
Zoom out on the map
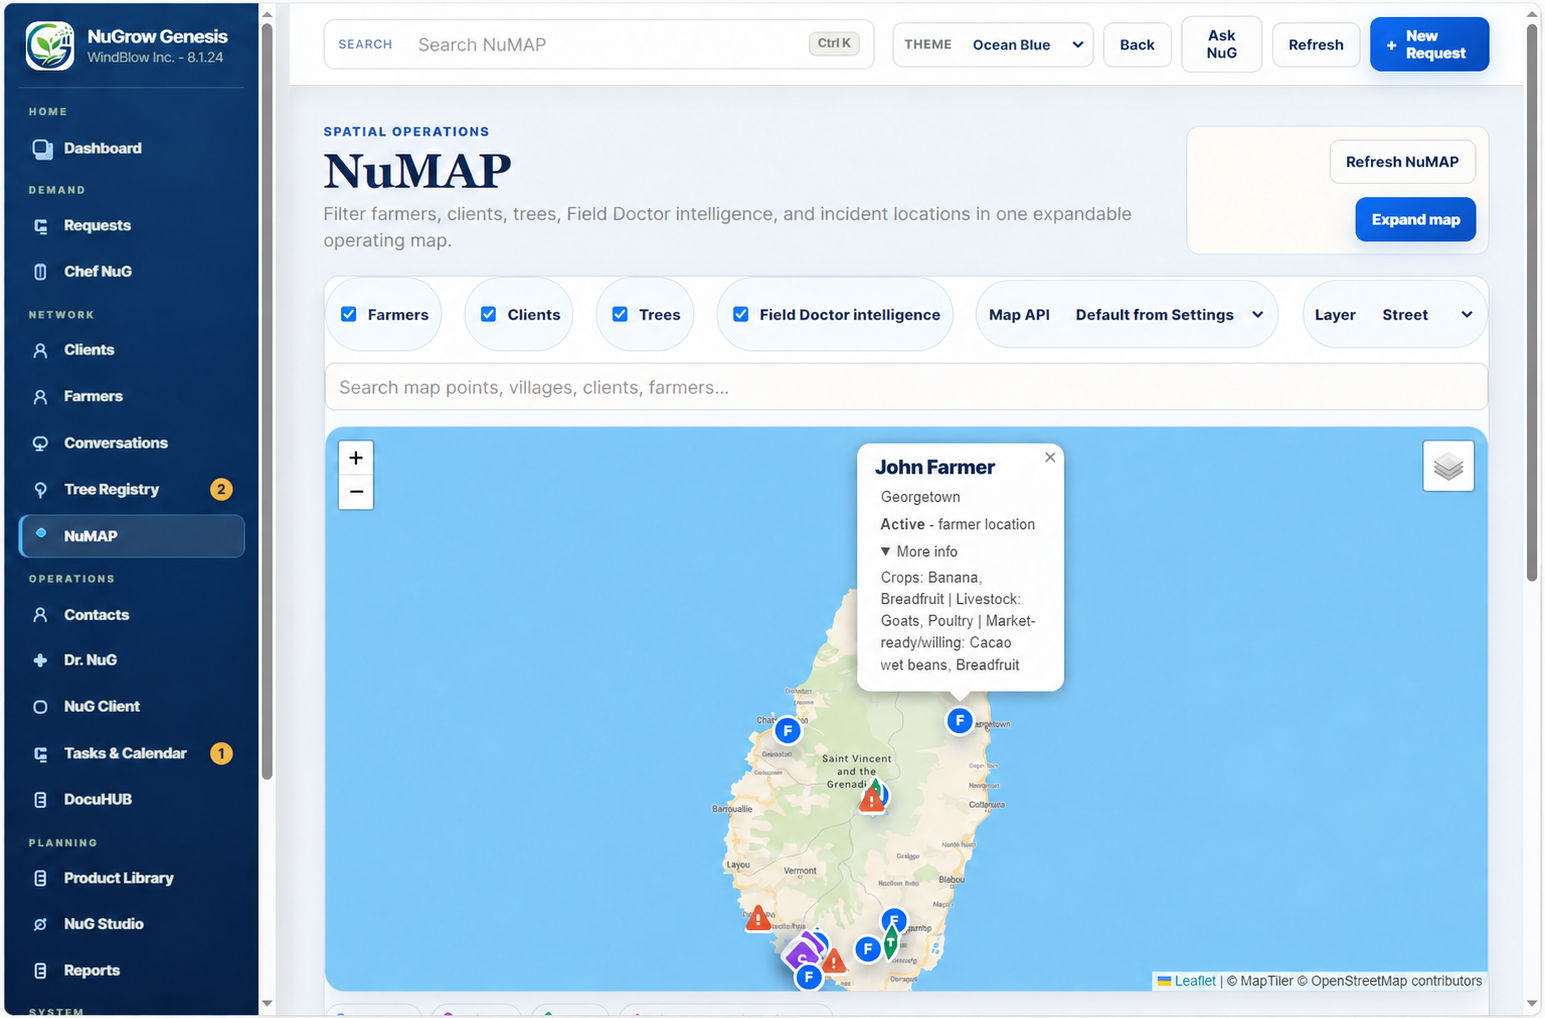click(x=356, y=492)
